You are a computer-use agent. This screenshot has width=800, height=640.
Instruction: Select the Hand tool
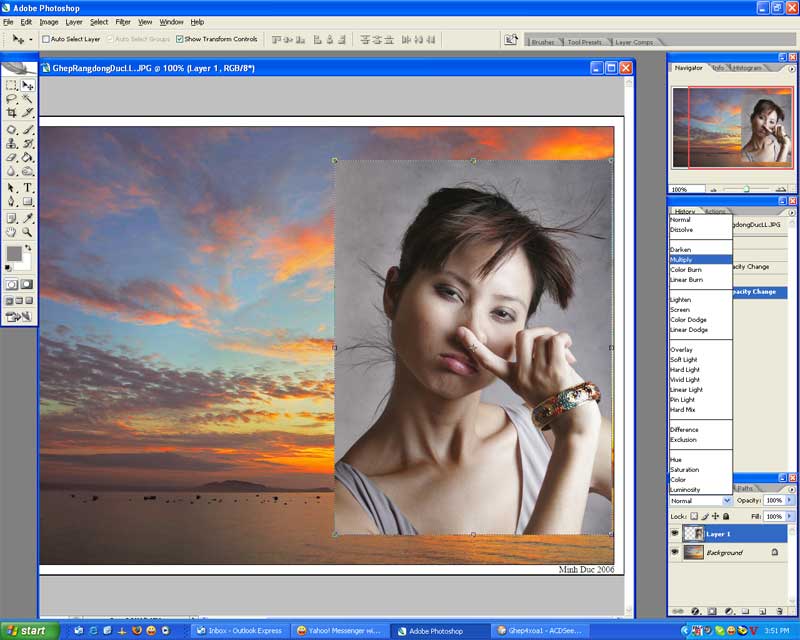pos(11,232)
